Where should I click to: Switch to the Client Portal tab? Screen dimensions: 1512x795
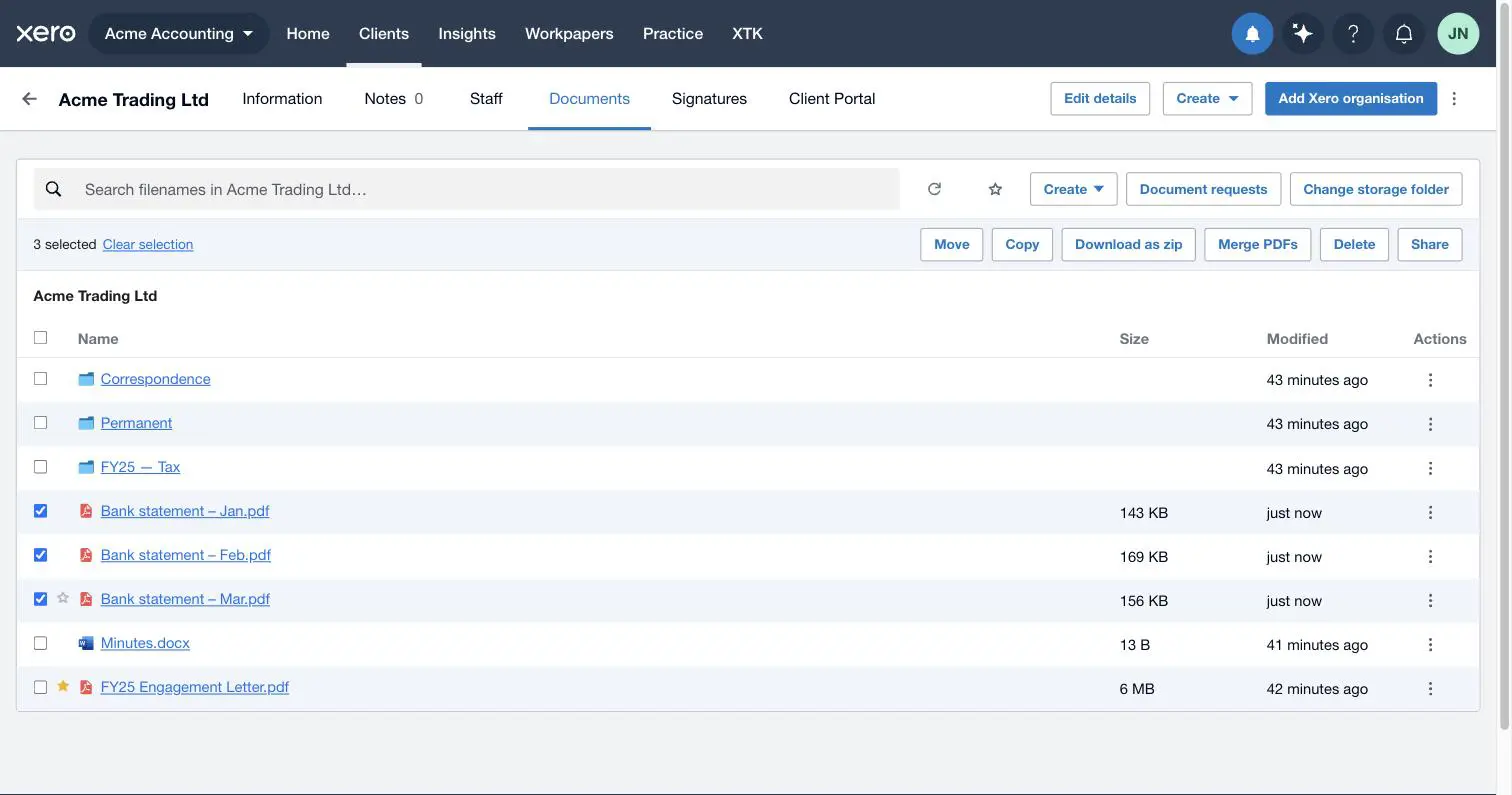[832, 98]
